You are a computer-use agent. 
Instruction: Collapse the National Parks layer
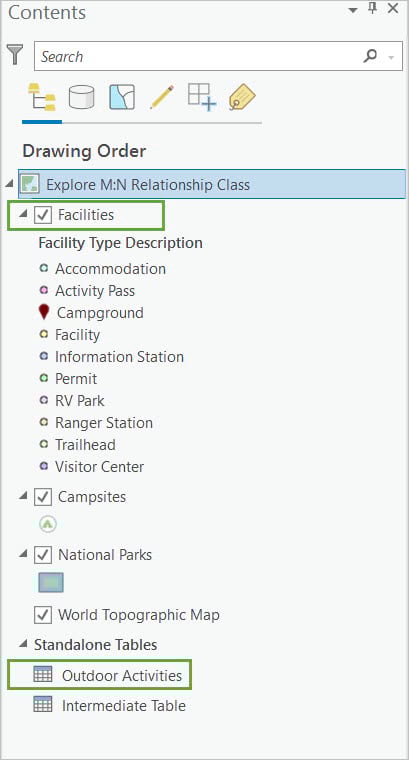tap(23, 554)
